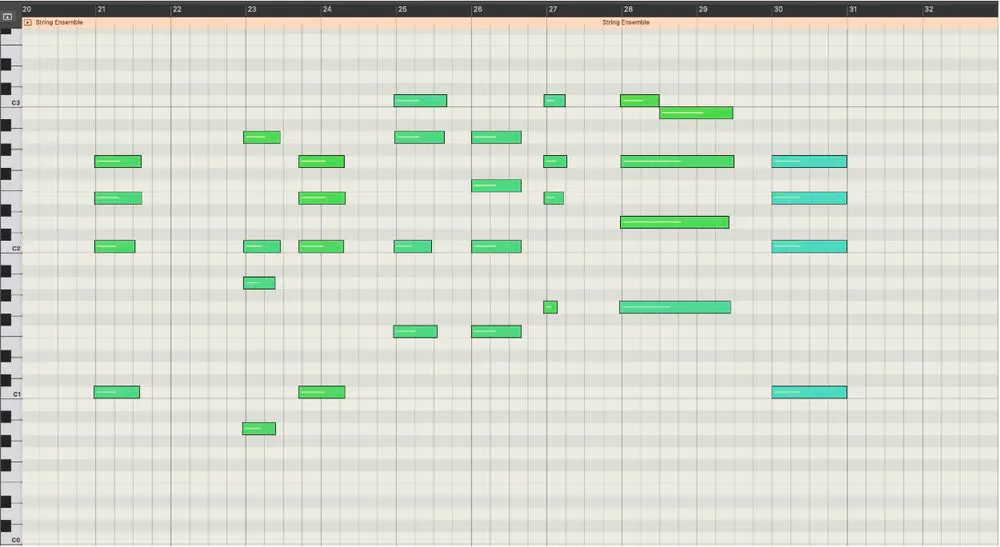1000x547 pixels.
Task: Select the long G2 note at bar 28
Action: pyautogui.click(x=677, y=161)
